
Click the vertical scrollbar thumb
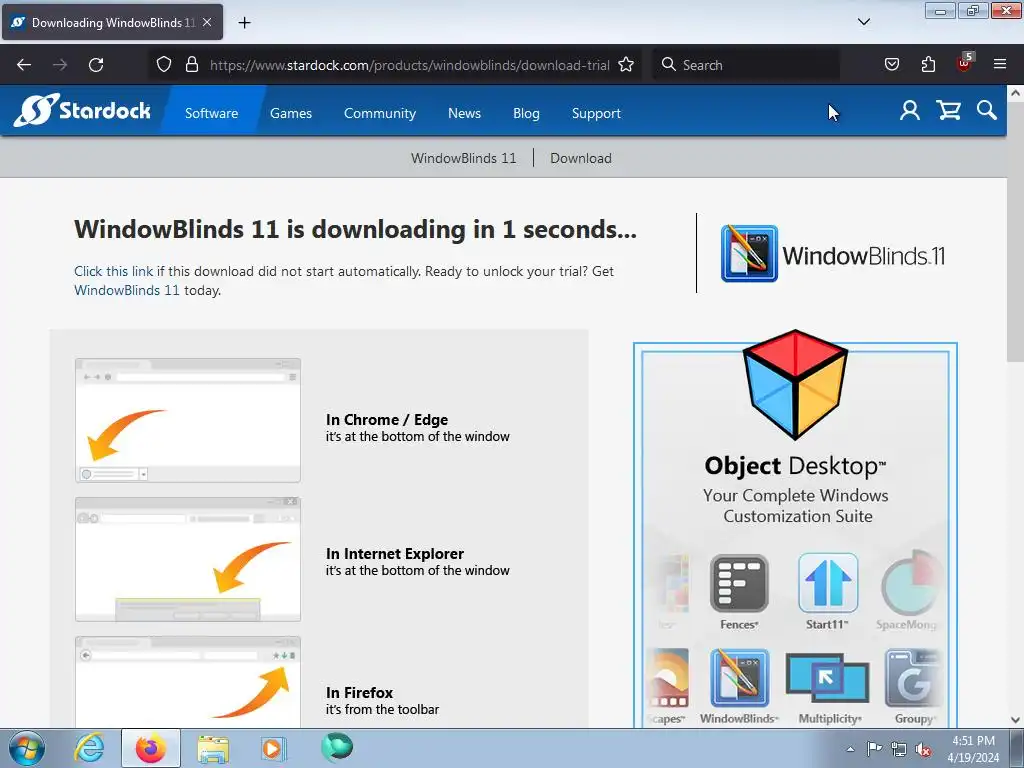pos(1016,231)
